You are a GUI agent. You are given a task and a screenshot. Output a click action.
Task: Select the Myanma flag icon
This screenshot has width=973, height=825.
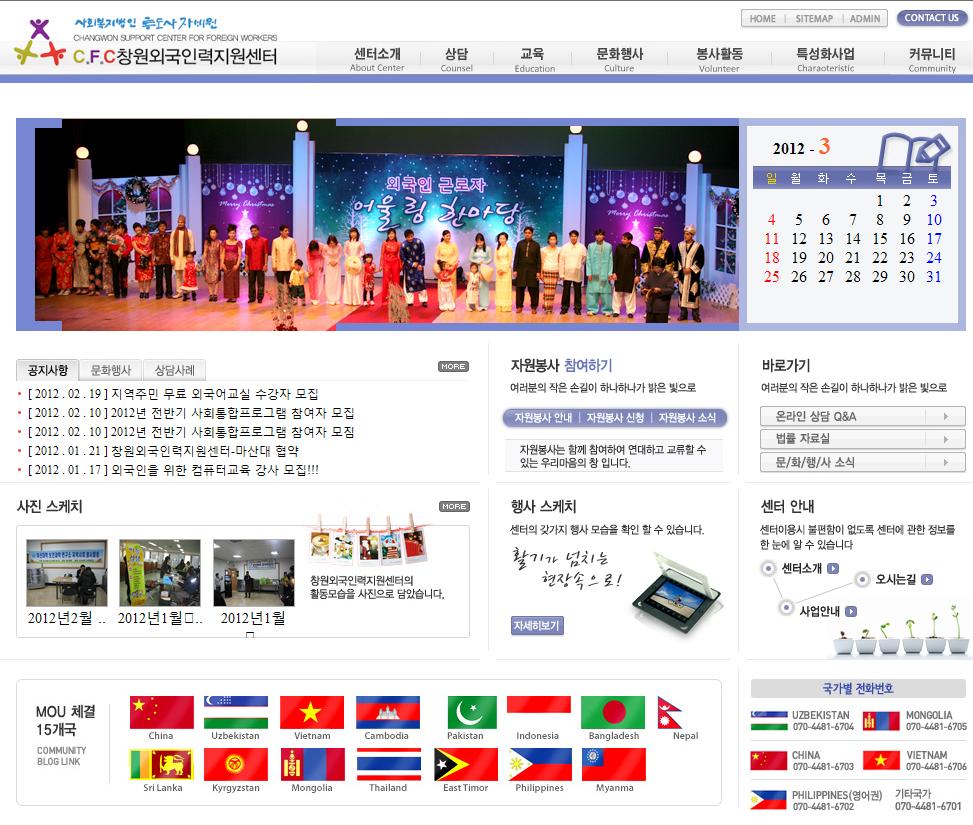pyautogui.click(x=614, y=764)
